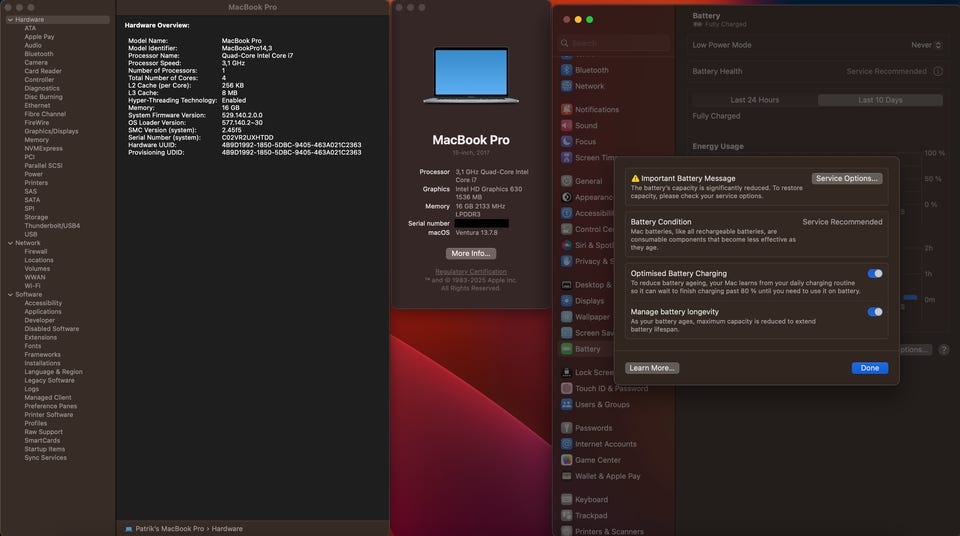Image resolution: width=960 pixels, height=536 pixels.
Task: Select the Internet Accounts icon
Action: pyautogui.click(x=566, y=444)
